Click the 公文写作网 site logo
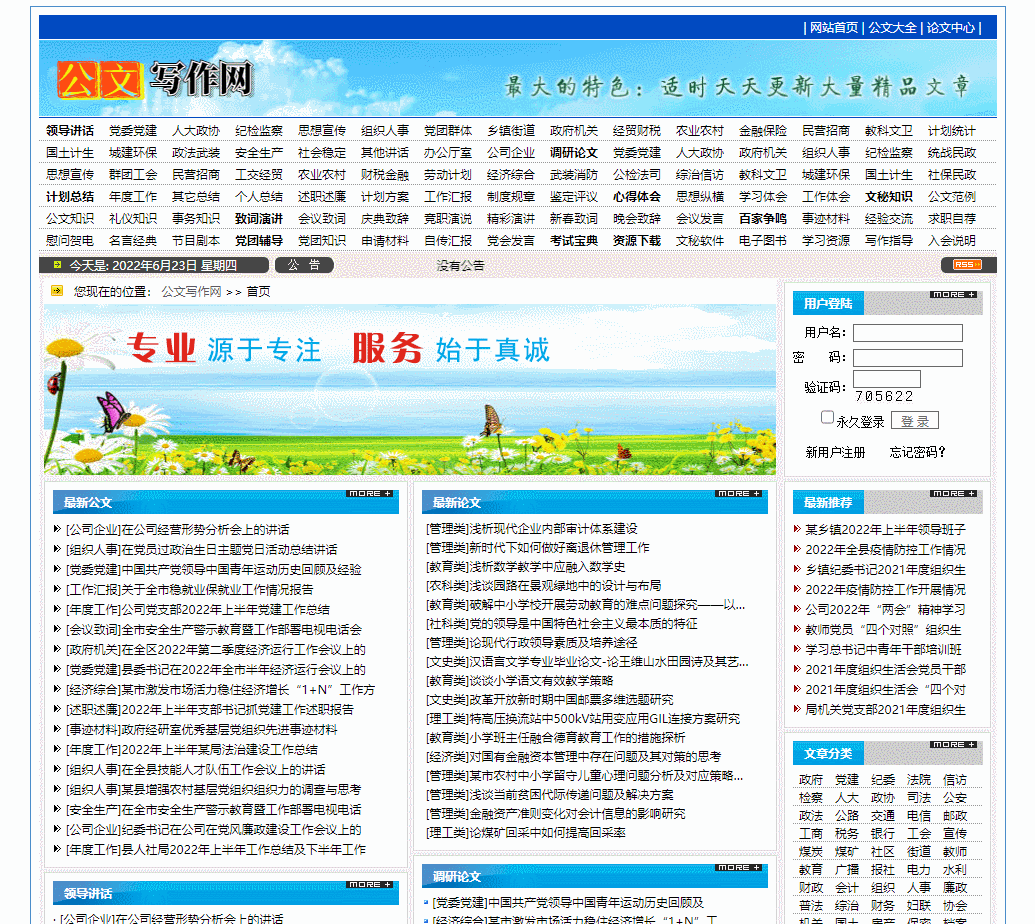This screenshot has height=924, width=1035. coord(156,79)
